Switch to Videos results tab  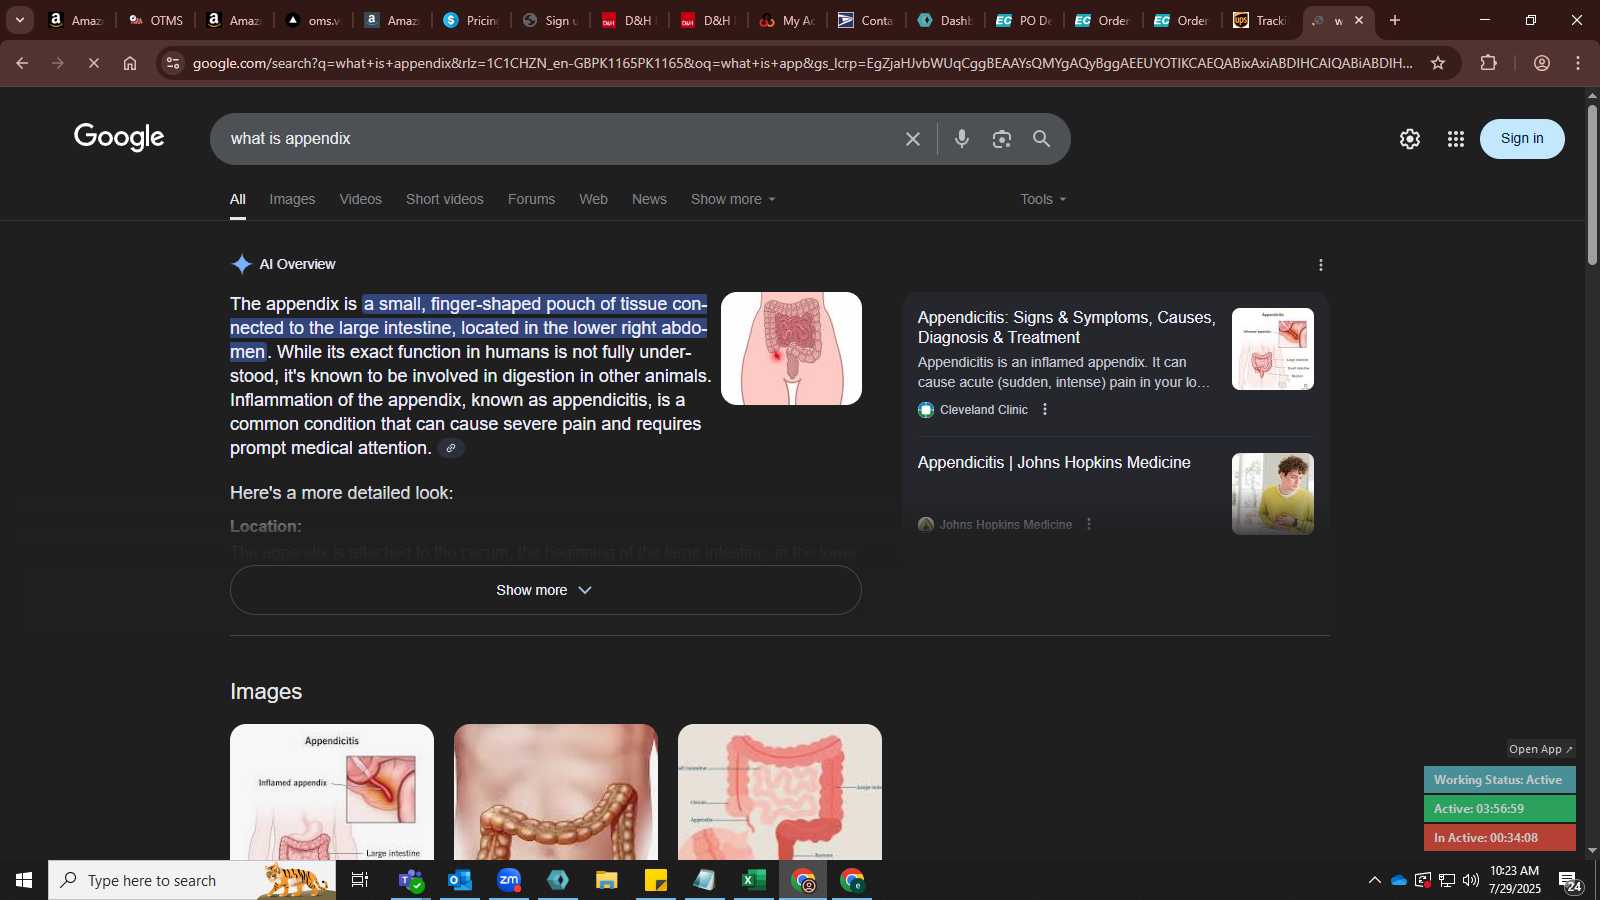pyautogui.click(x=360, y=199)
